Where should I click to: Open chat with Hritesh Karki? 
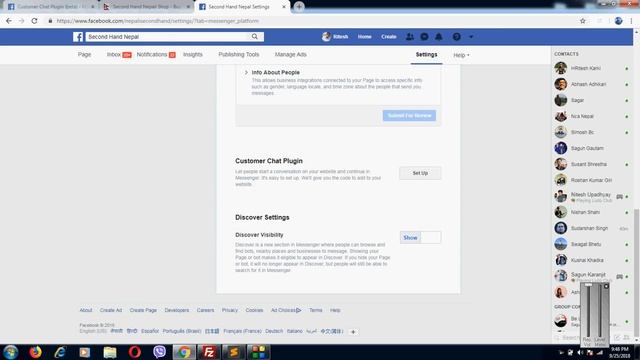(x=591, y=68)
